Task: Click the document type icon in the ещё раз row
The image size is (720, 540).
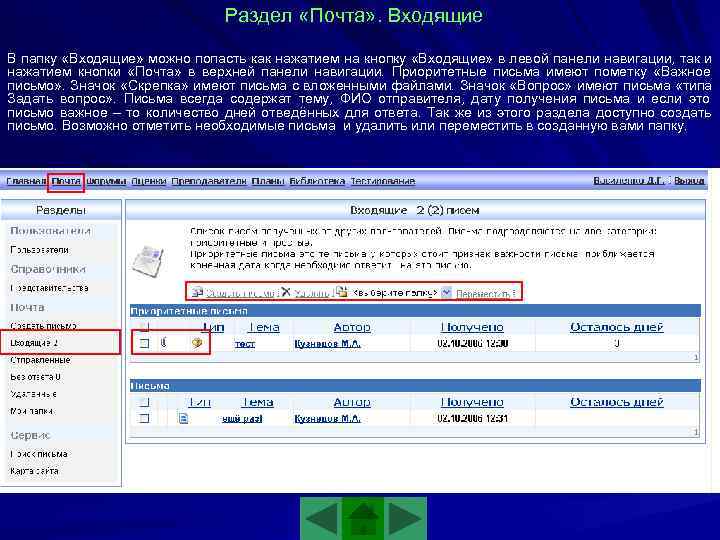Action: tap(183, 418)
